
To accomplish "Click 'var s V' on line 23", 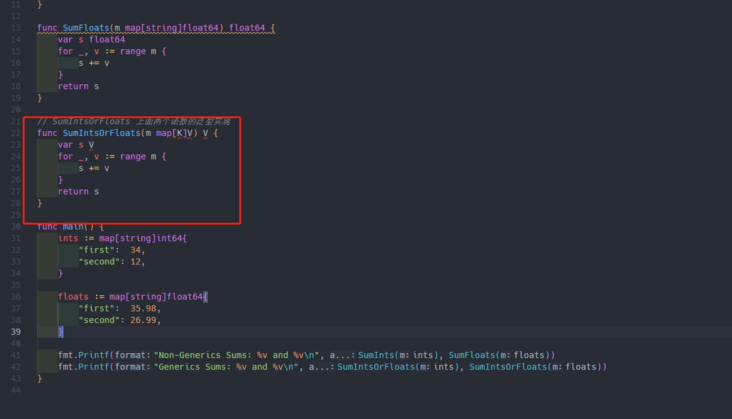I will coord(76,145).
